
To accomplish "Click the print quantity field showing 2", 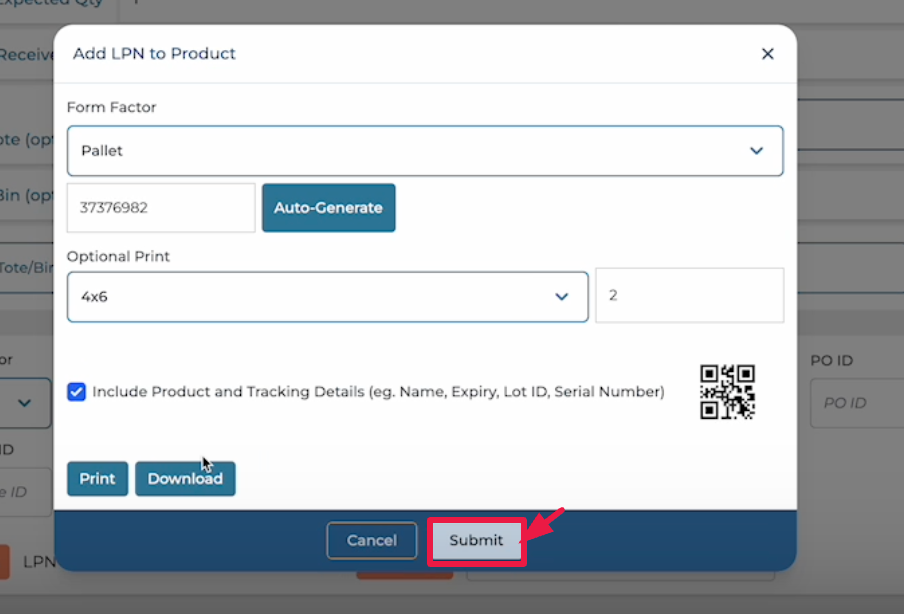I will click(x=689, y=296).
